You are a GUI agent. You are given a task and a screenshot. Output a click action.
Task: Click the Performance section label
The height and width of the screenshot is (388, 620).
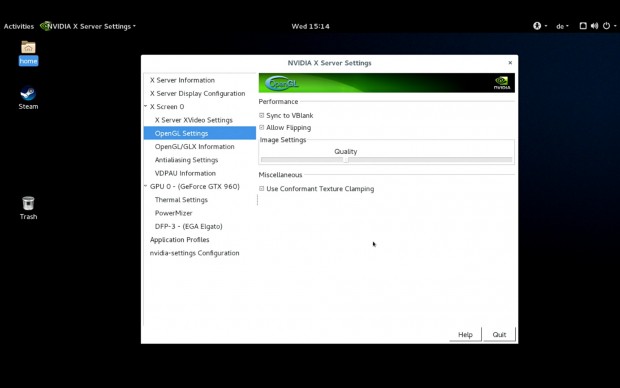coord(278,102)
